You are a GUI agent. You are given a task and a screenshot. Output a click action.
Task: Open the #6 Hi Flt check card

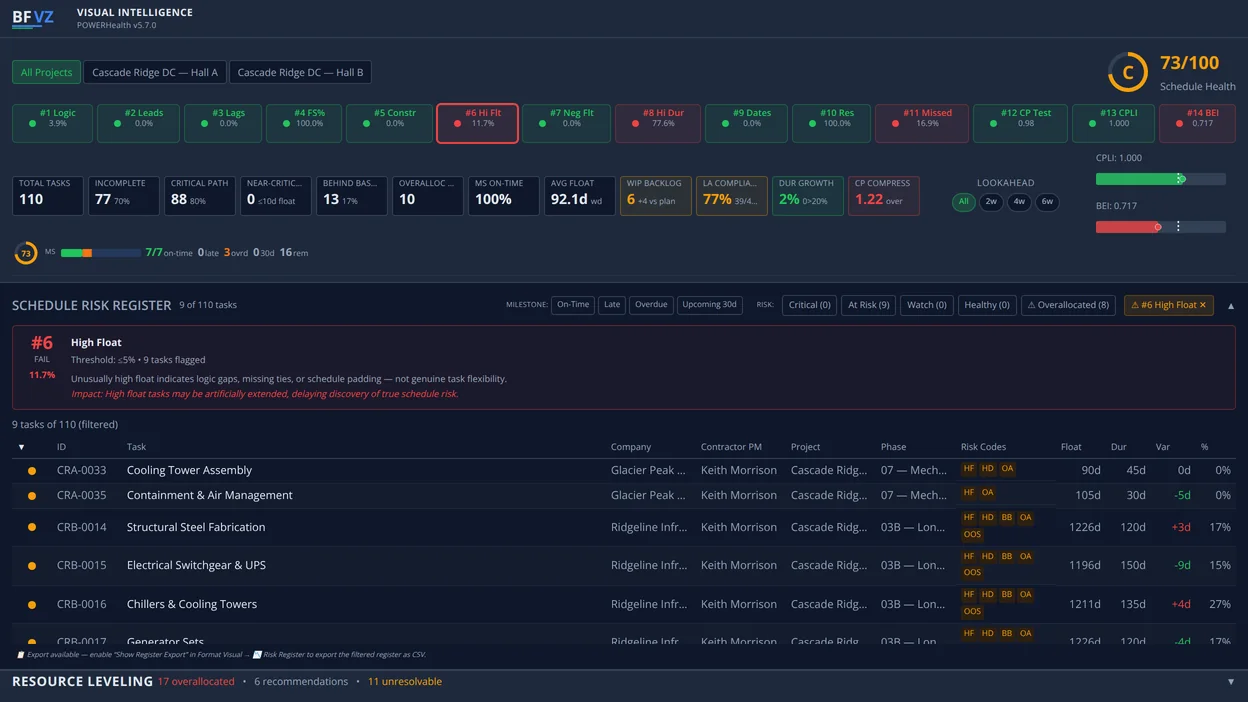click(x=477, y=123)
